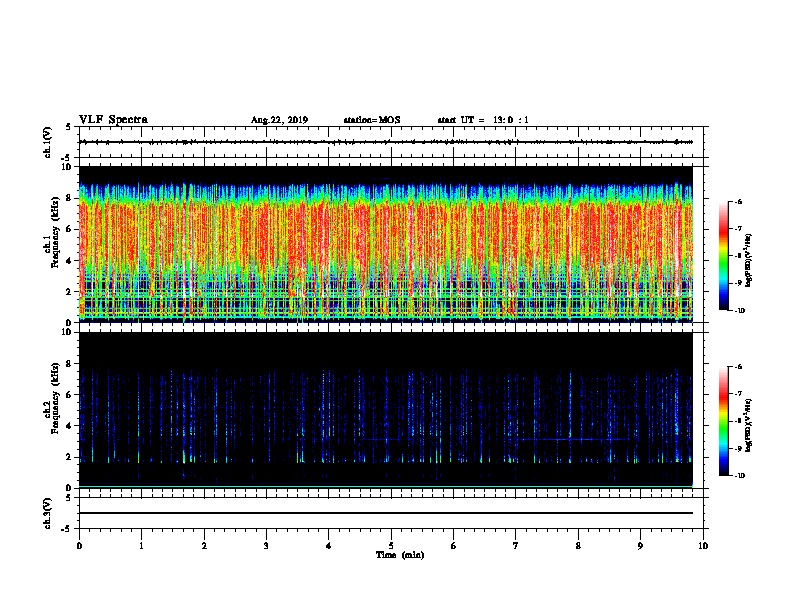Click time axis tick label "3"
The height and width of the screenshot is (612, 792).
[x=266, y=546]
